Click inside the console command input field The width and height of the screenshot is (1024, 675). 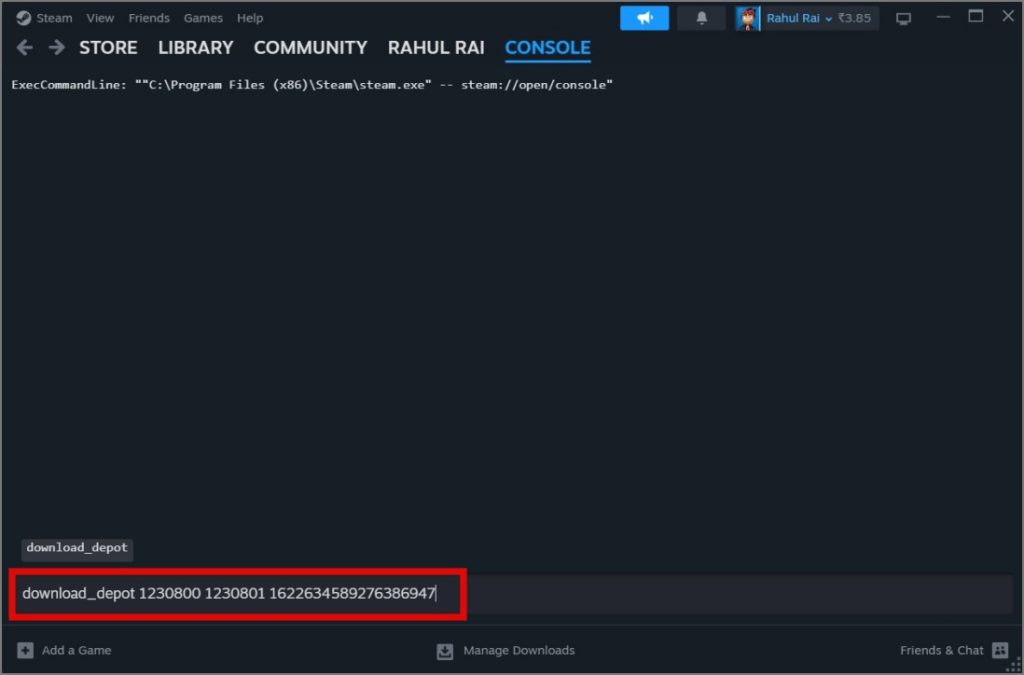[240, 594]
